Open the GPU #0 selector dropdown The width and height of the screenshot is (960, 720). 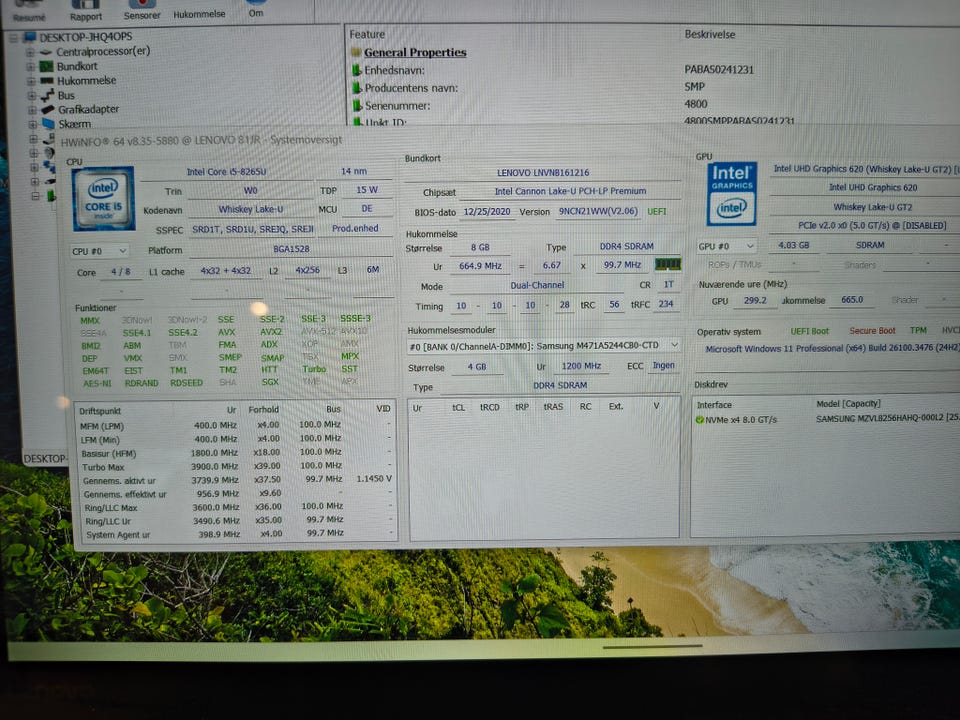(x=726, y=246)
